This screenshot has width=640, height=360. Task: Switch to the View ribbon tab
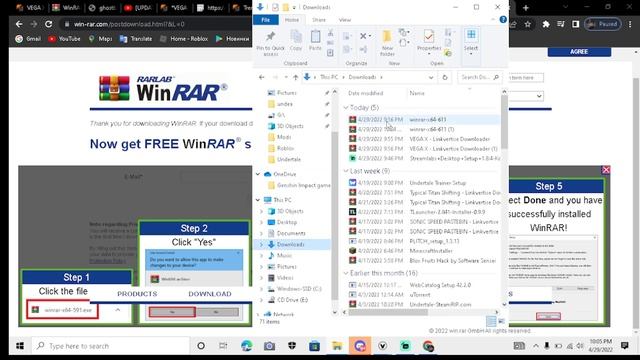pyautogui.click(x=345, y=20)
